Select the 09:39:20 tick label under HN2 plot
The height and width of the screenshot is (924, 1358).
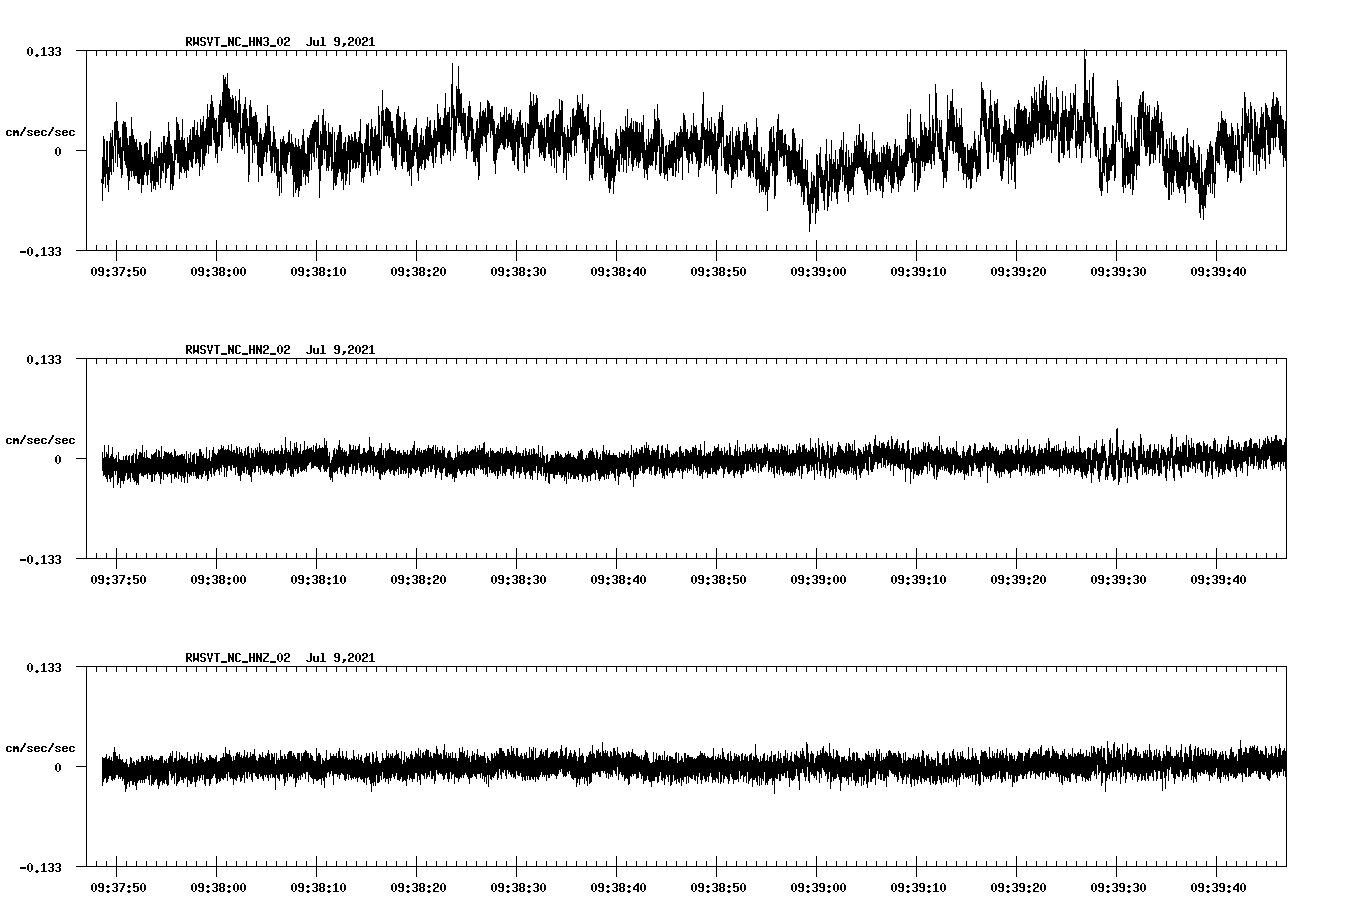[1018, 580]
